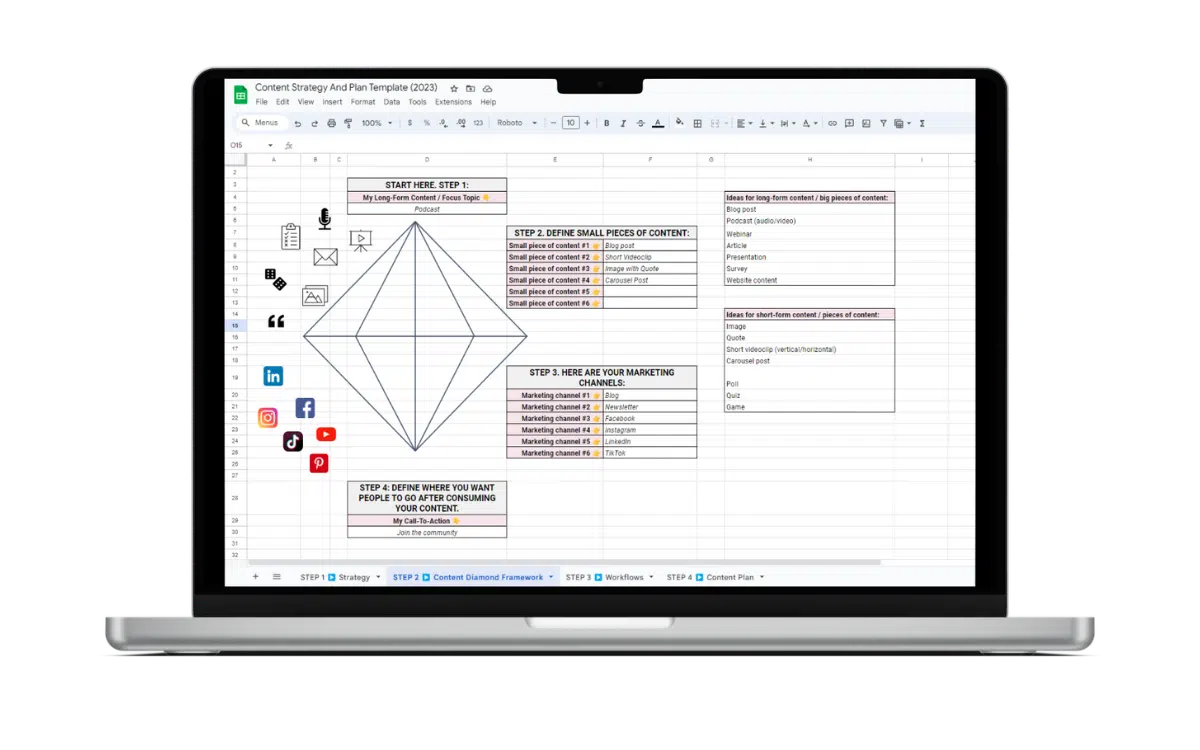Toggle strikethrough formatting
Viewport: 1200px width, 750px height.
(x=640, y=123)
